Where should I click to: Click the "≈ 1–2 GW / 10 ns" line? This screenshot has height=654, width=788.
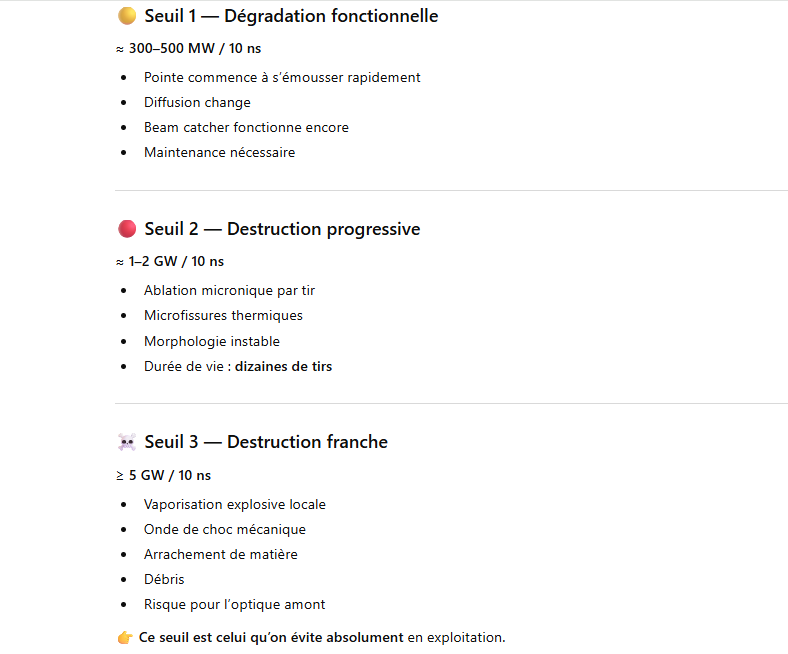point(169,261)
